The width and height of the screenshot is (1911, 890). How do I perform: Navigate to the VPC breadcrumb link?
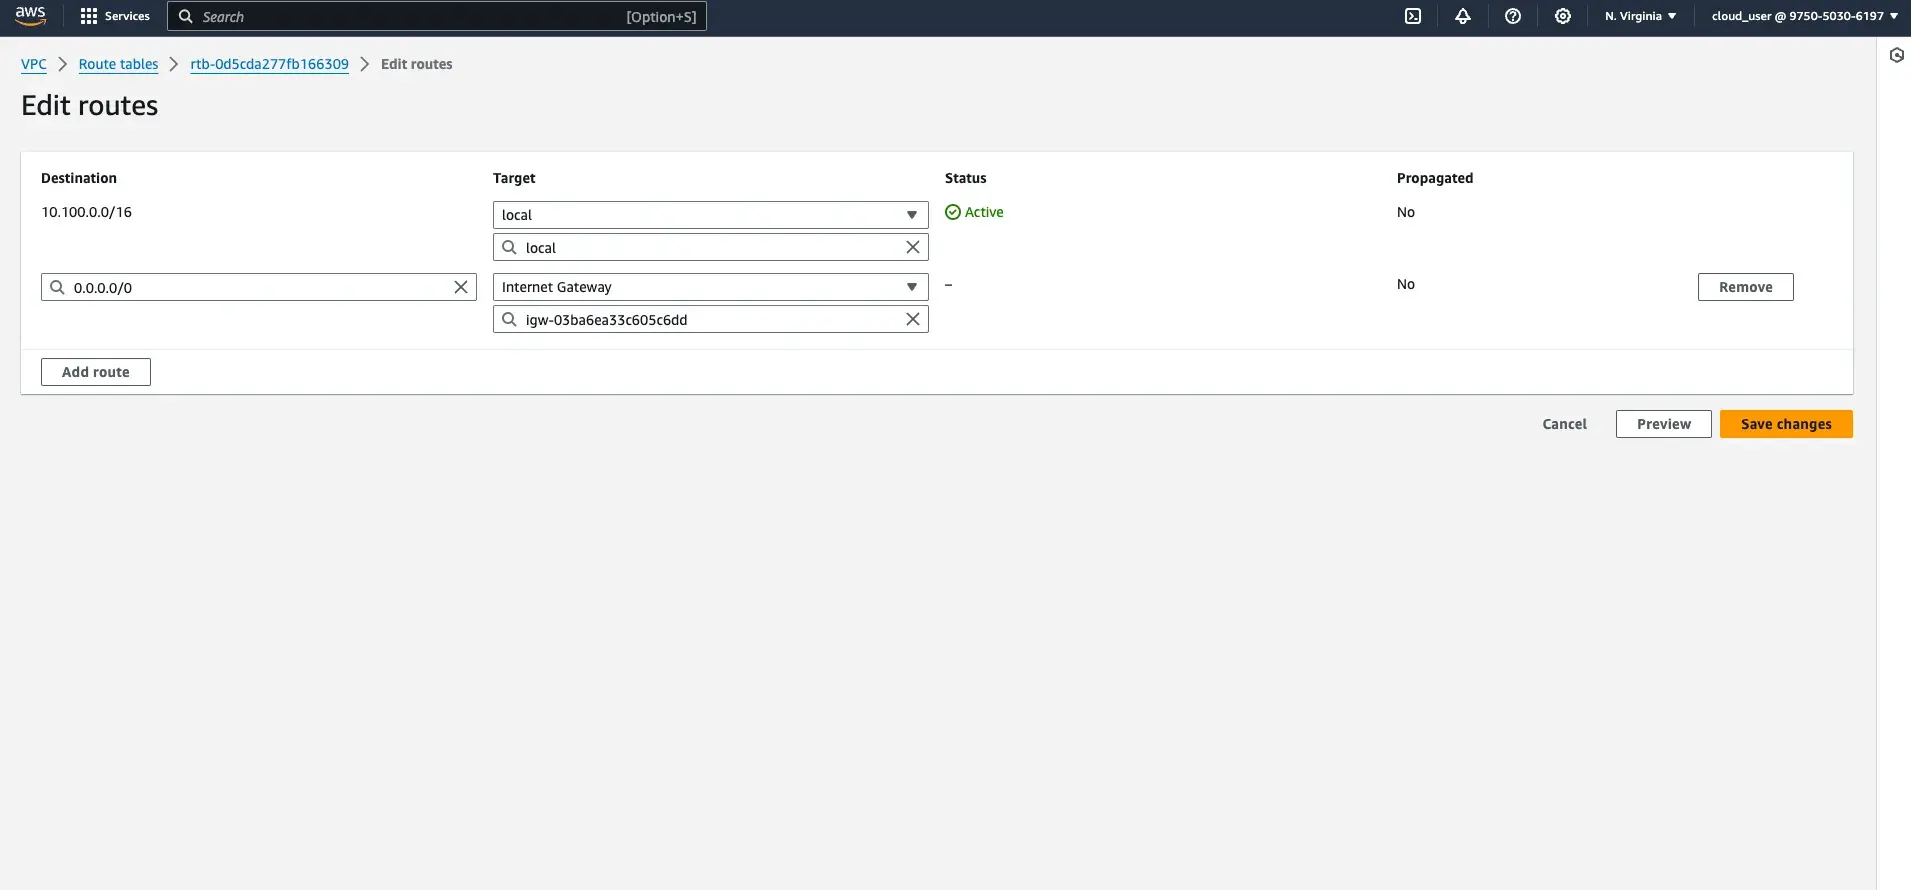click(34, 64)
